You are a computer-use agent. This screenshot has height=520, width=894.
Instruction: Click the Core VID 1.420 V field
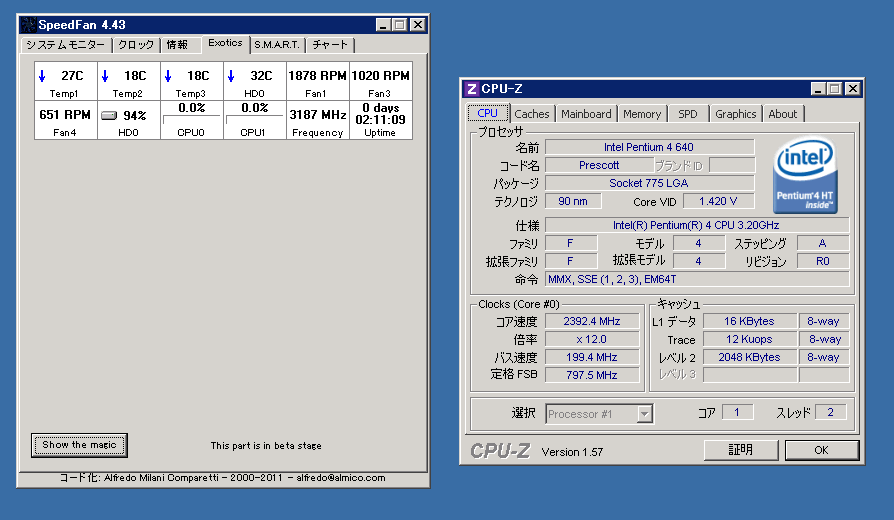(718, 201)
